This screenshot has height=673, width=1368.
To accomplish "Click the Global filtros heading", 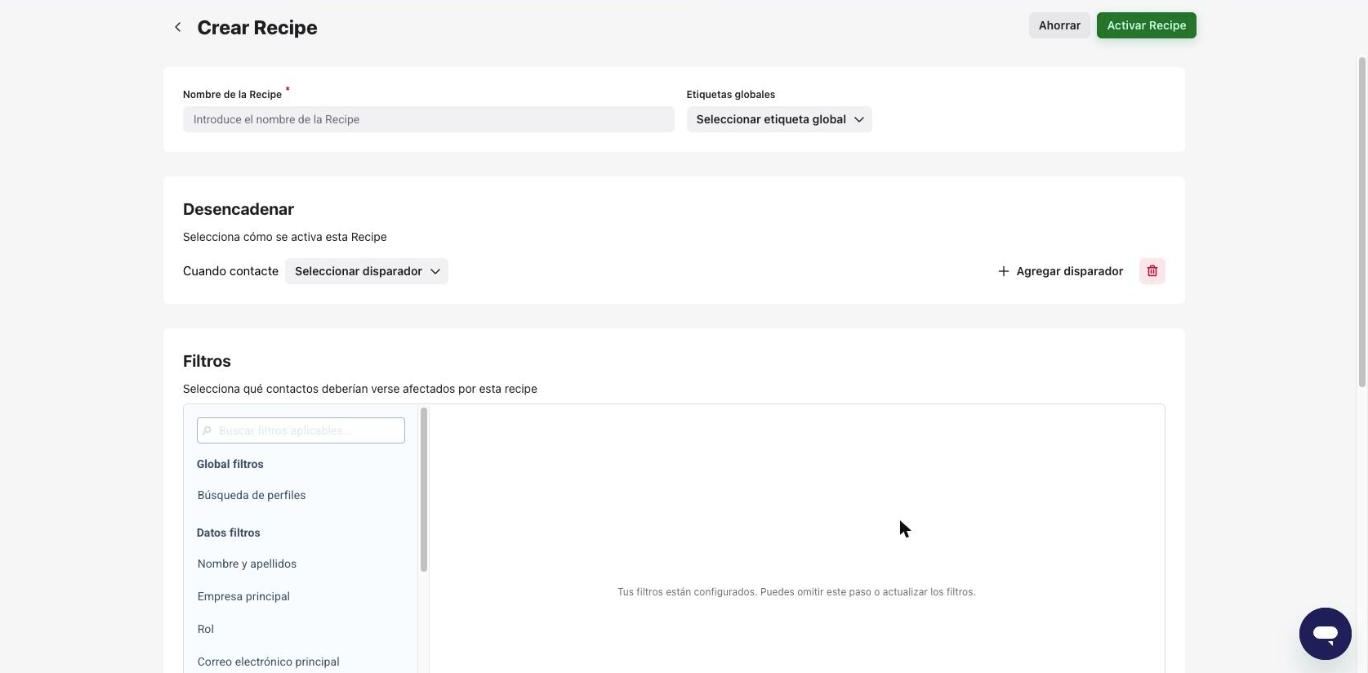I will pyautogui.click(x=230, y=464).
